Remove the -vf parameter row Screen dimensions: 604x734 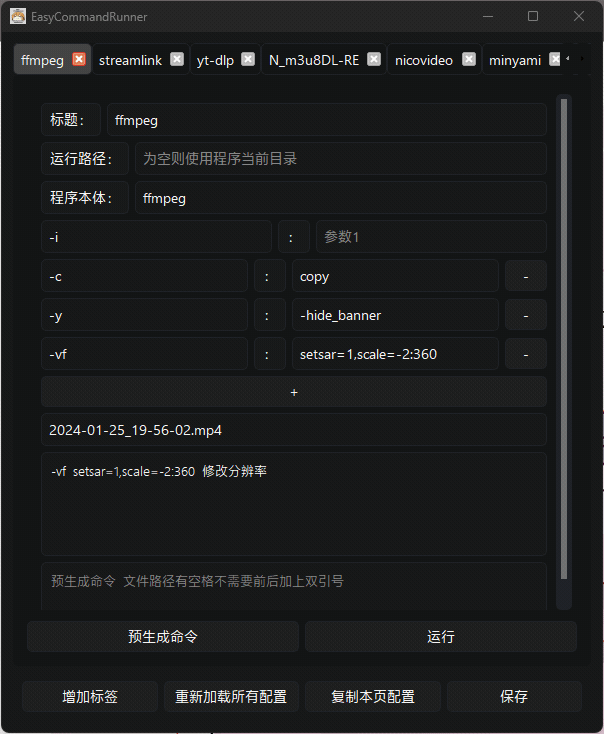point(526,354)
